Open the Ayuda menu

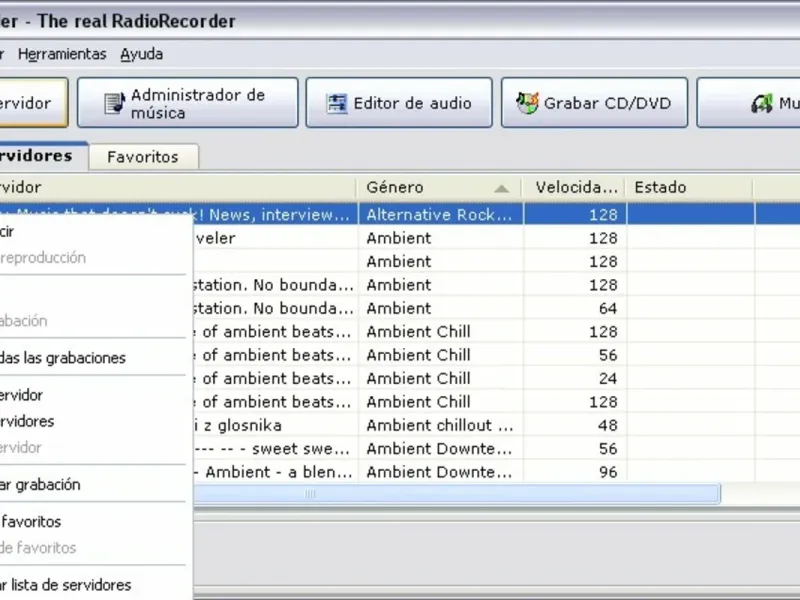(x=141, y=54)
